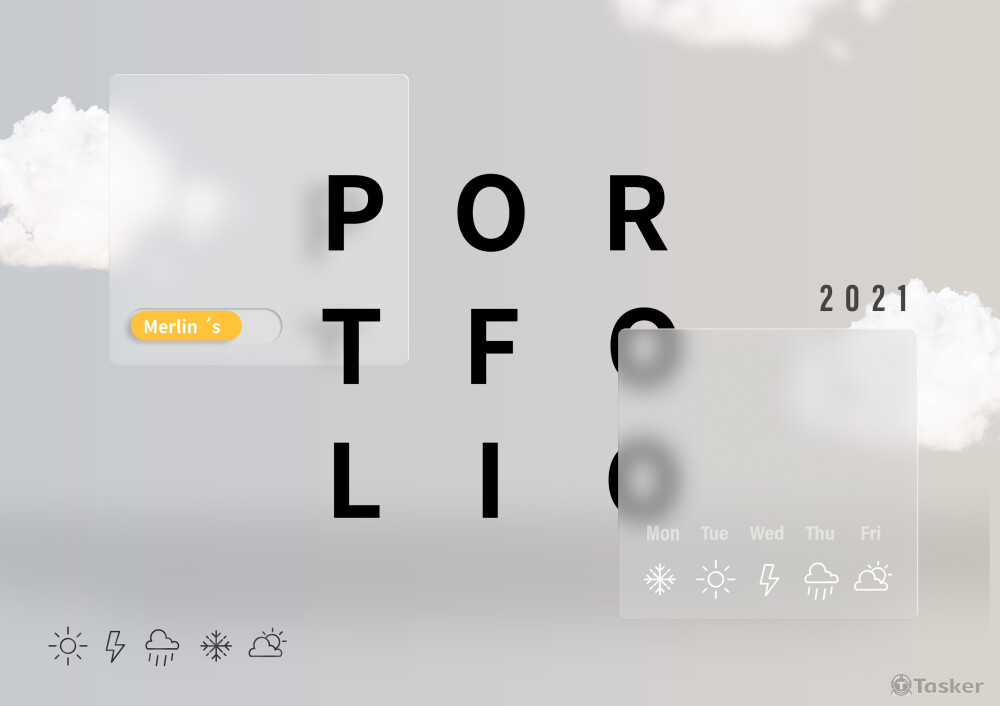
Task: Click the dark sun icon at bottom left
Action: pos(68,646)
